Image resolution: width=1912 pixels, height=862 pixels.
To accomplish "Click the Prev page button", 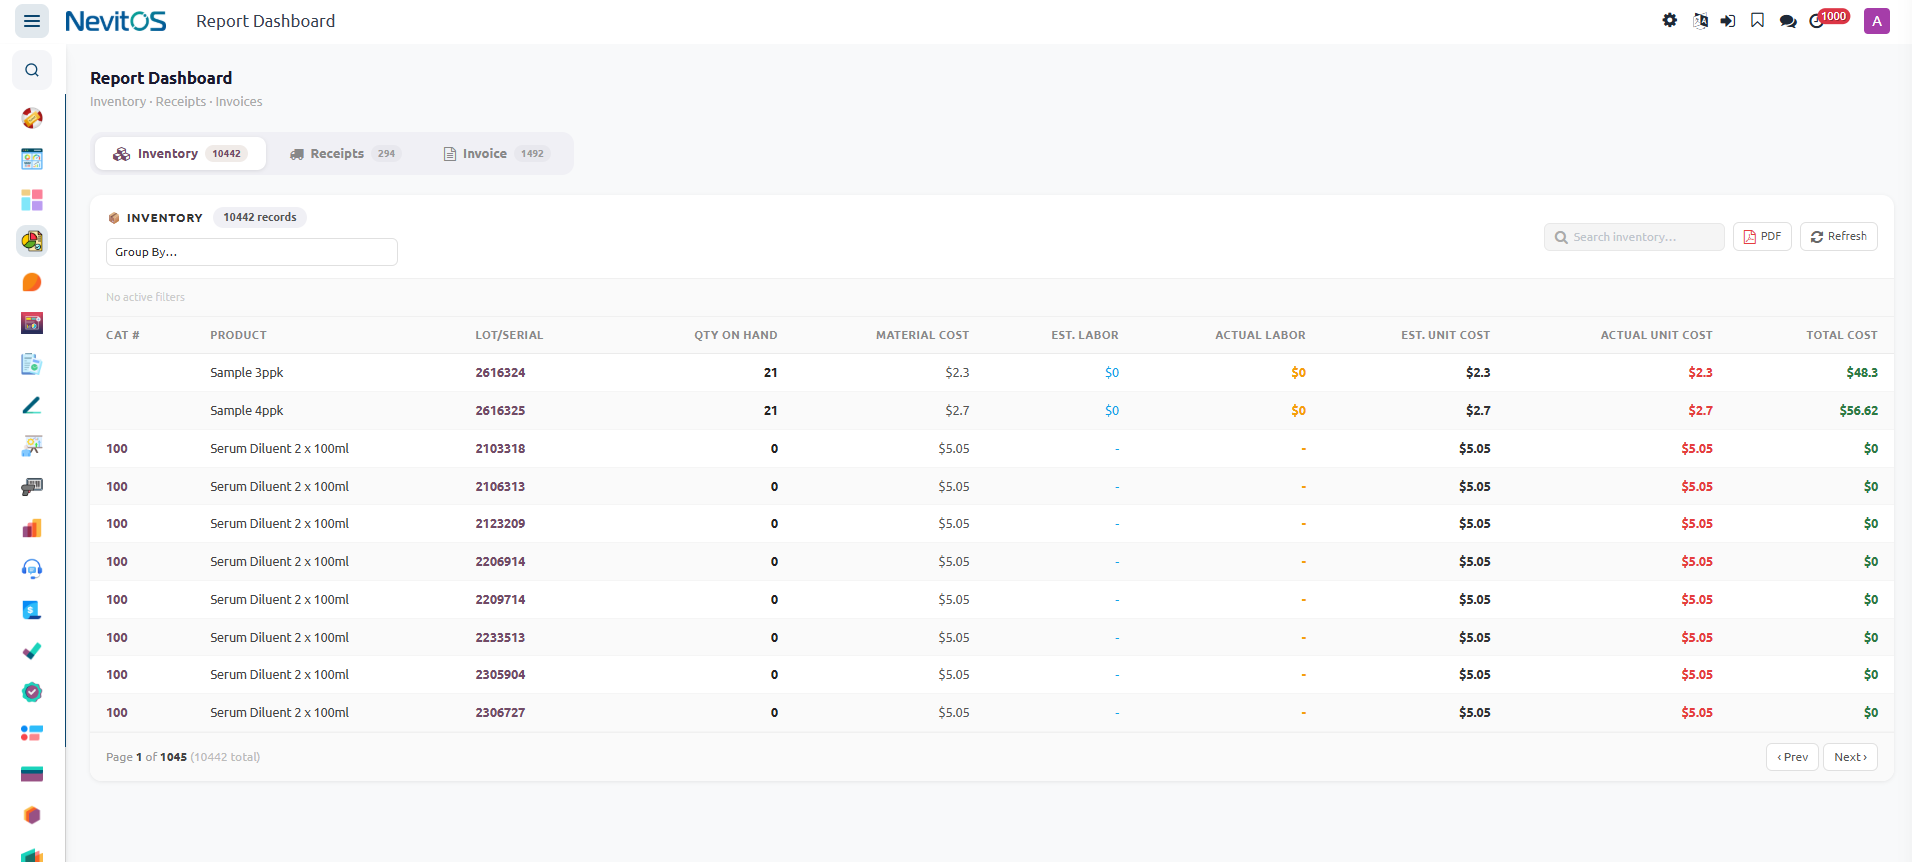I will coord(1792,757).
